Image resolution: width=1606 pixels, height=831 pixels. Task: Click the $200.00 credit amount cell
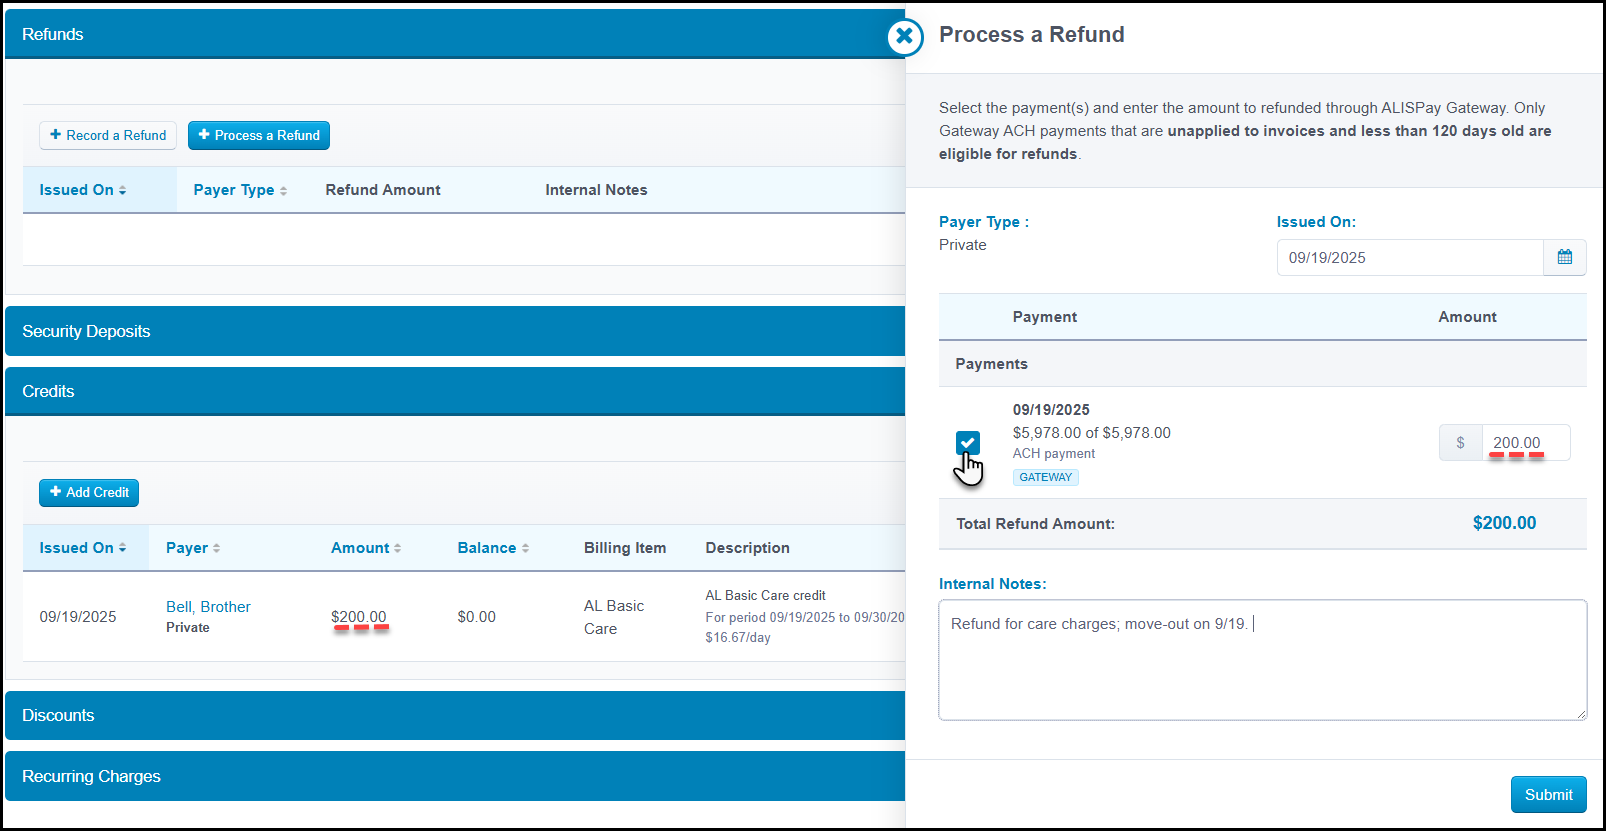tap(359, 617)
